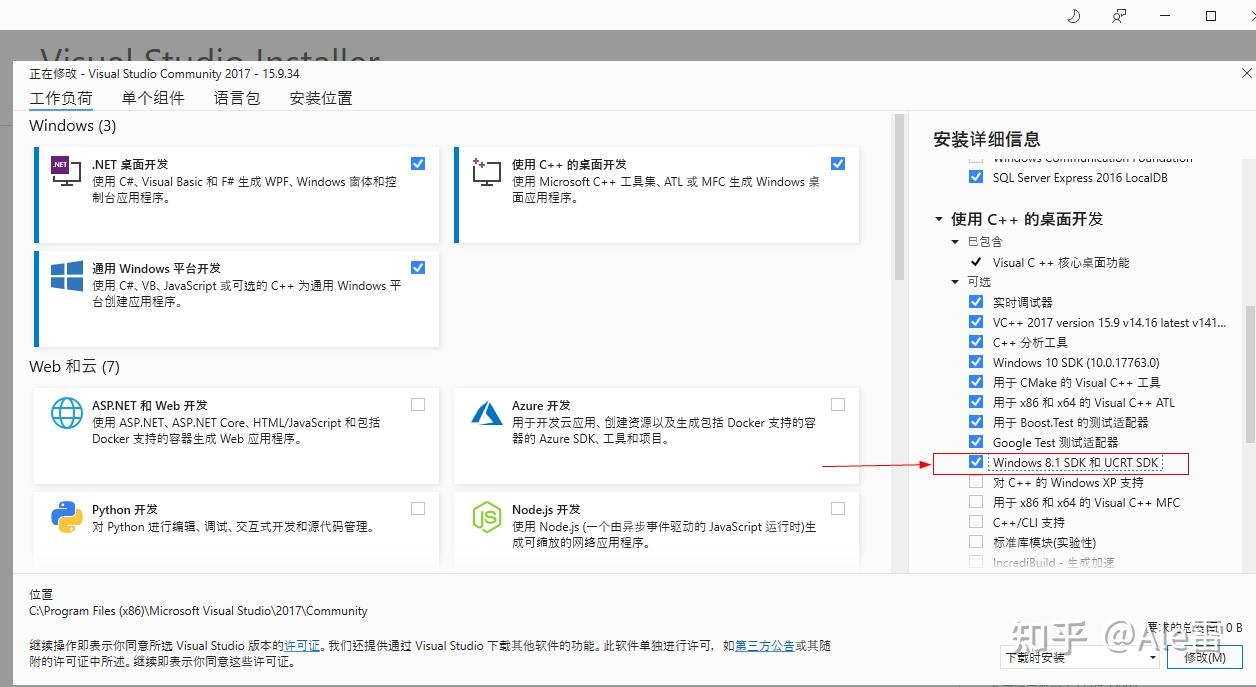Screen dimensions: 1256x687
Task: Click the .NET desktop development purple icon
Action: (67, 172)
